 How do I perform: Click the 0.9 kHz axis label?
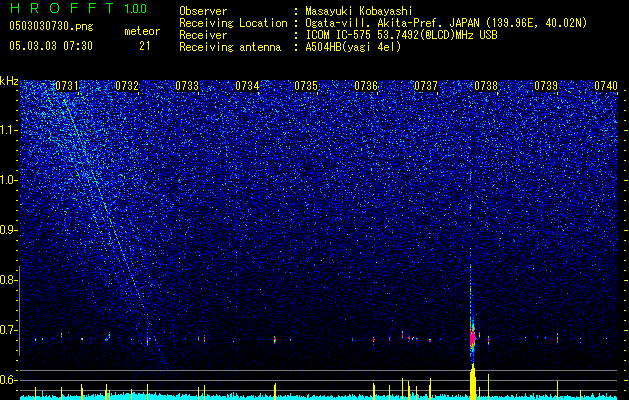[x=8, y=230]
